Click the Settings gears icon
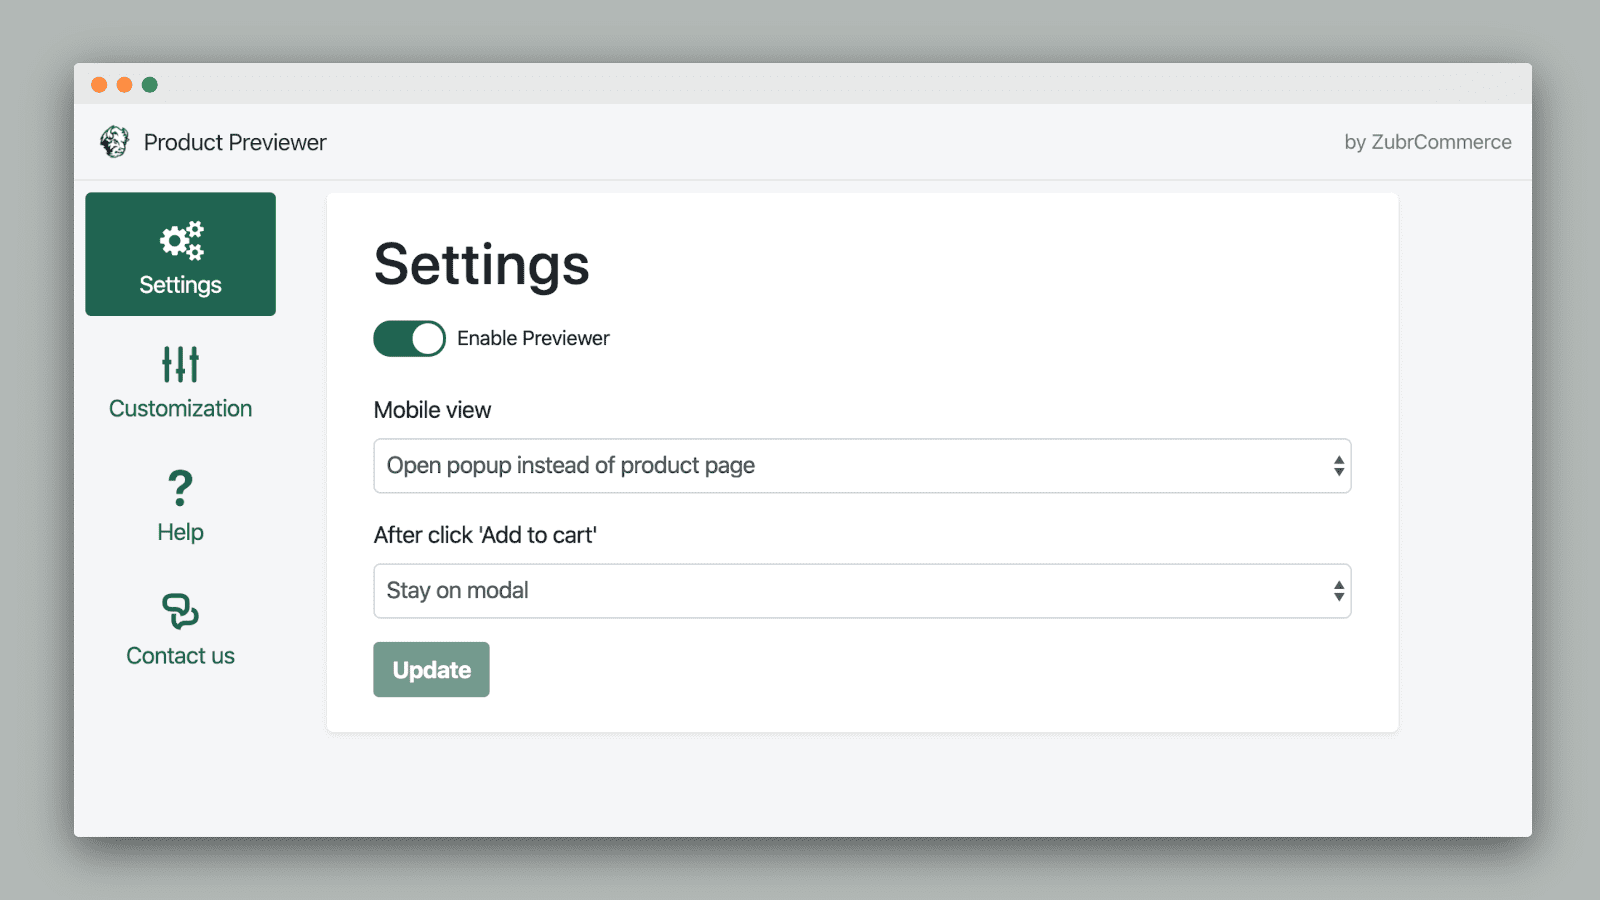The image size is (1600, 900). [181, 240]
